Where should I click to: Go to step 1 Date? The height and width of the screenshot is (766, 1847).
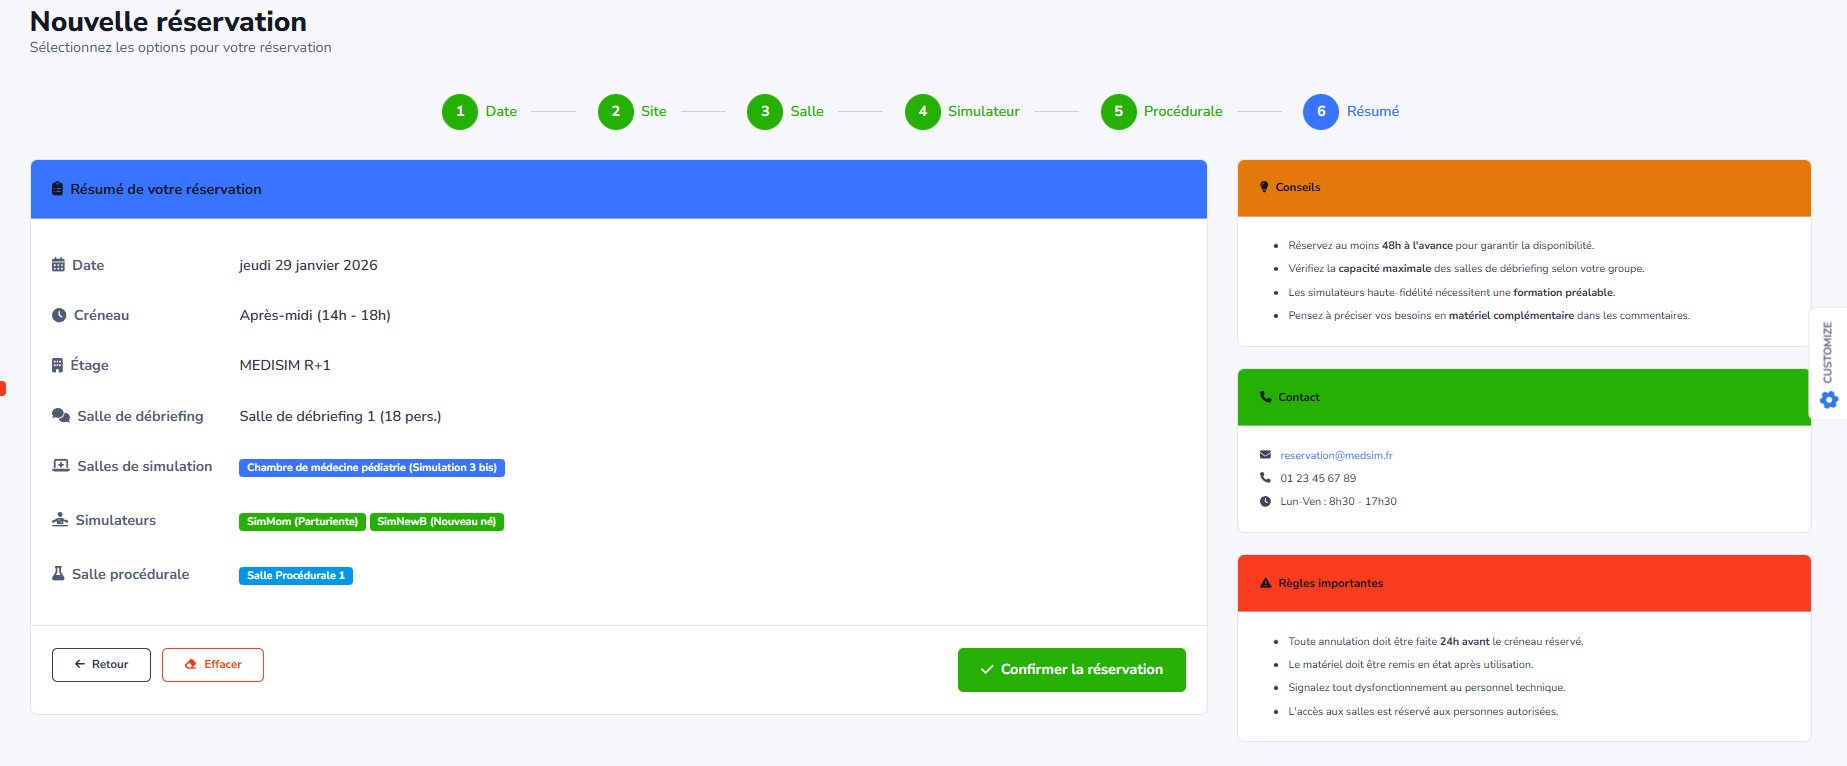460,111
